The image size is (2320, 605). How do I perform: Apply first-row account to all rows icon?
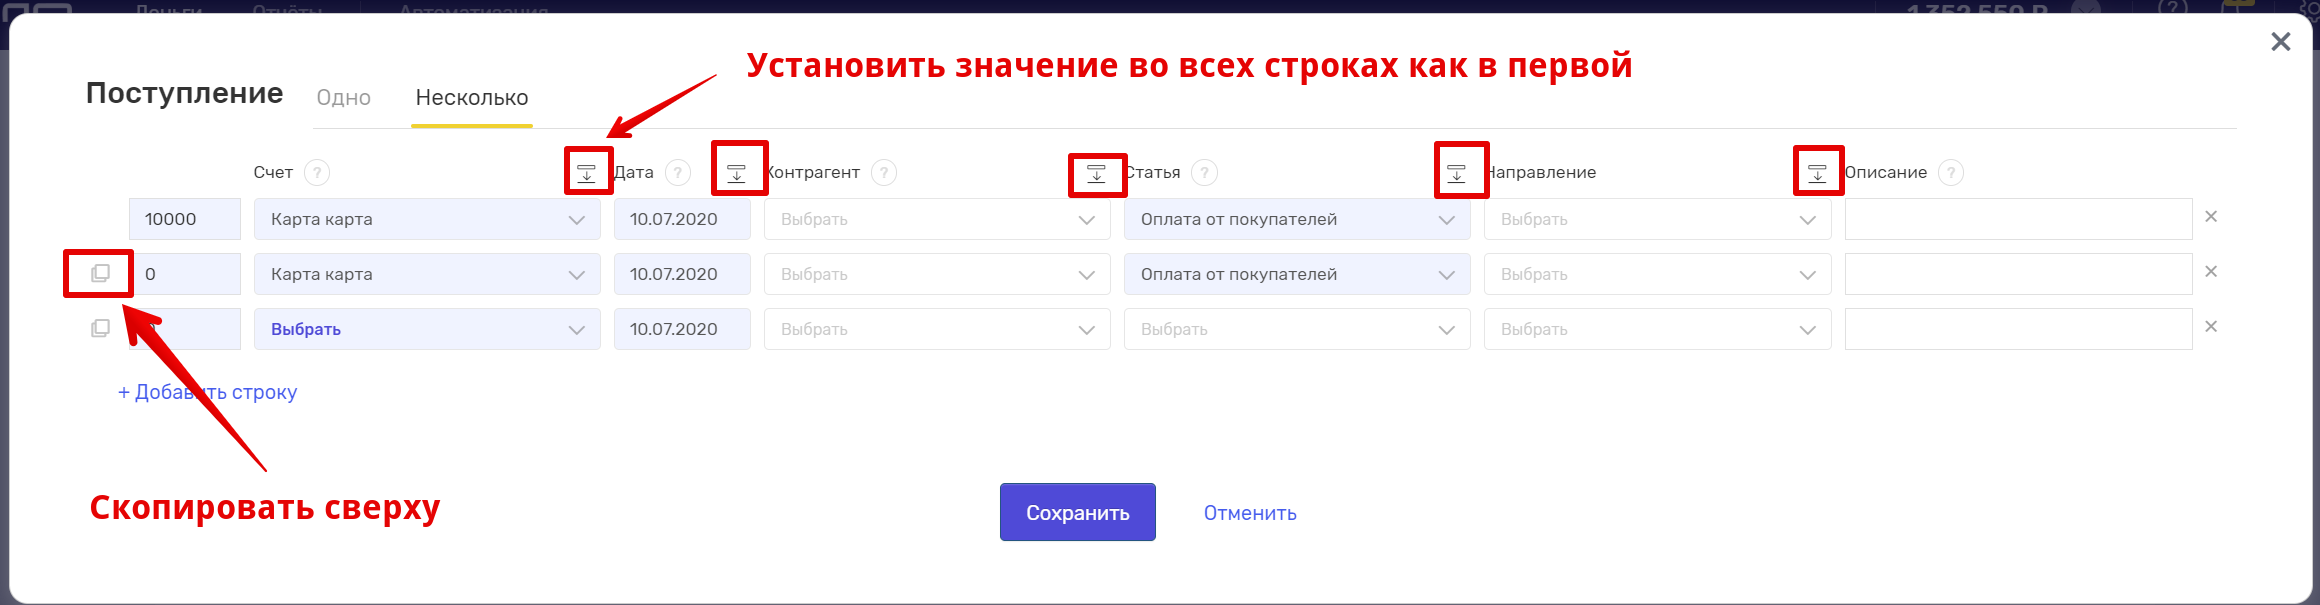click(587, 173)
